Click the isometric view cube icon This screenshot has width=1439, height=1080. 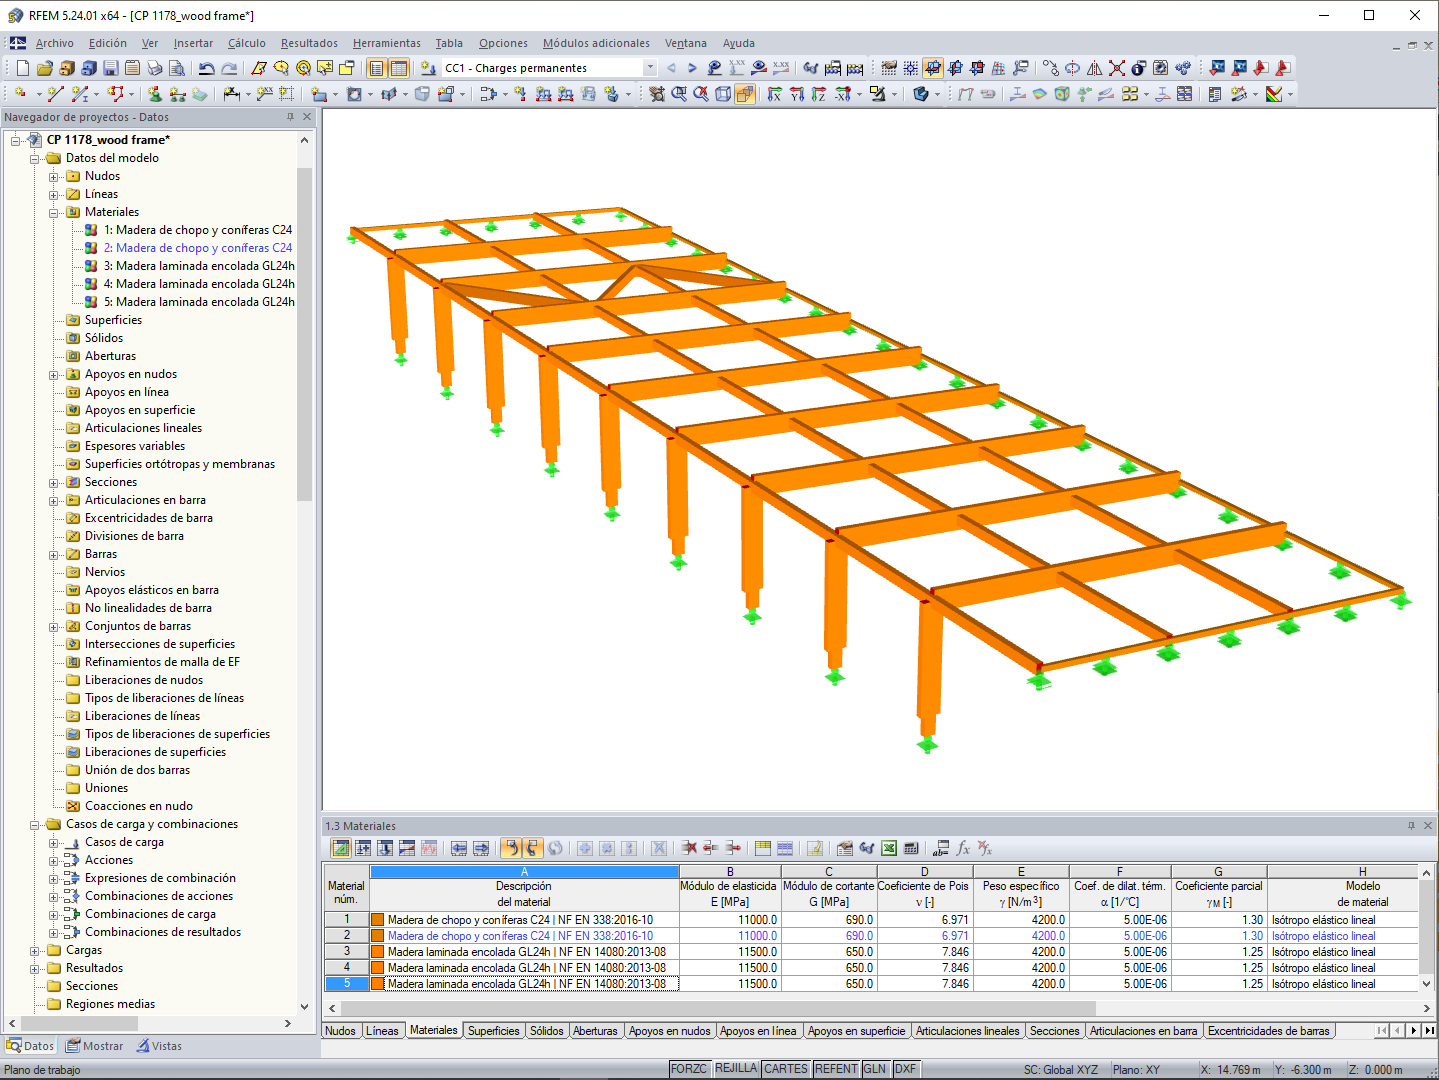coord(723,95)
